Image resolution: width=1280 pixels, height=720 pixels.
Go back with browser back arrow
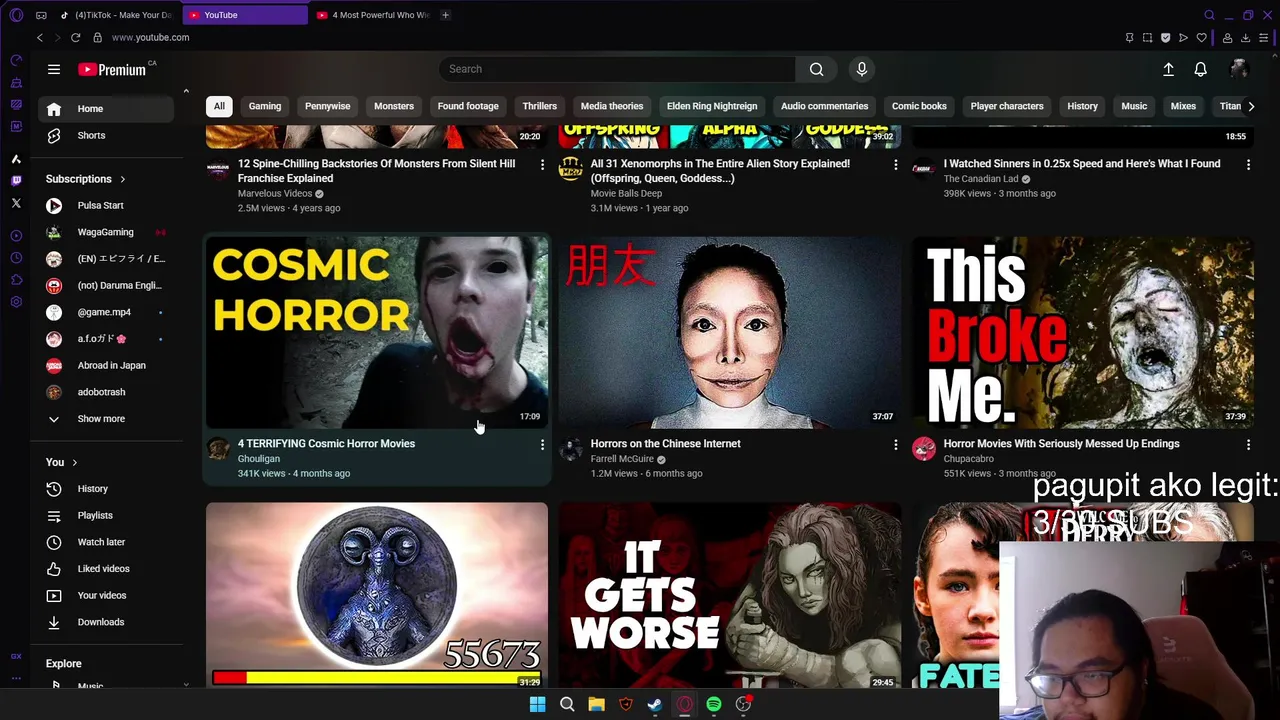click(39, 37)
